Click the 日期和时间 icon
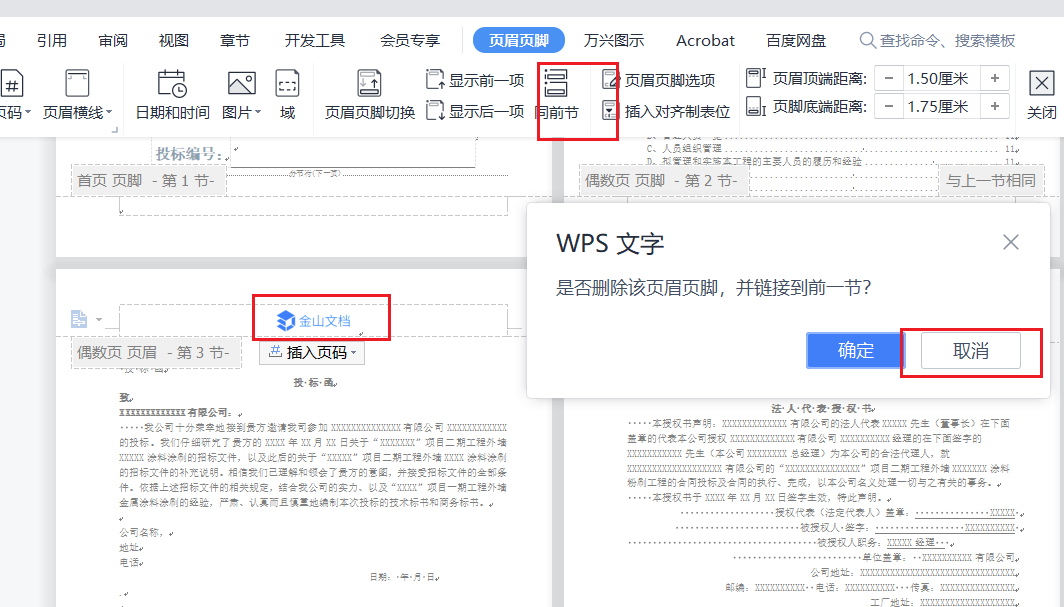1064x607 pixels. tap(172, 84)
